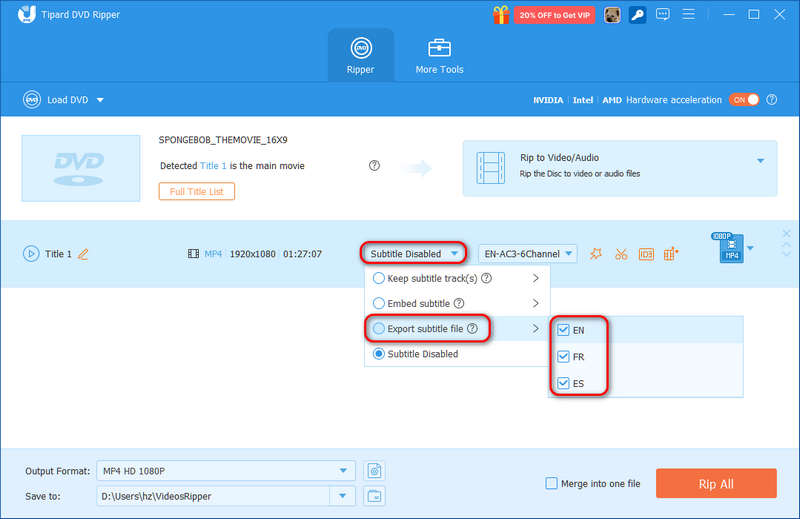Select Embed subtitle radio option
Viewport: 800px width, 519px height.
click(379, 303)
